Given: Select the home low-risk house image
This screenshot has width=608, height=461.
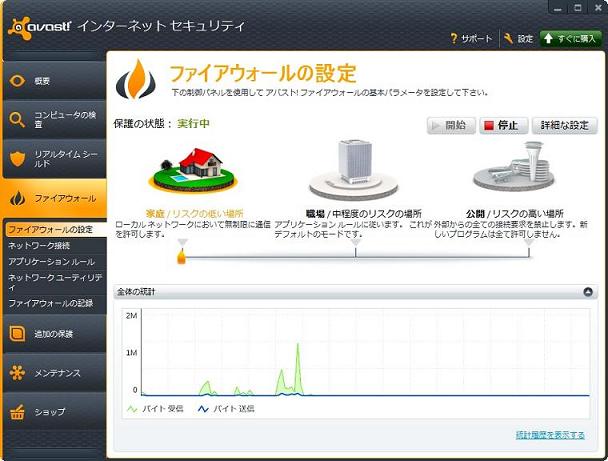Looking at the screenshot, I should pos(193,169).
